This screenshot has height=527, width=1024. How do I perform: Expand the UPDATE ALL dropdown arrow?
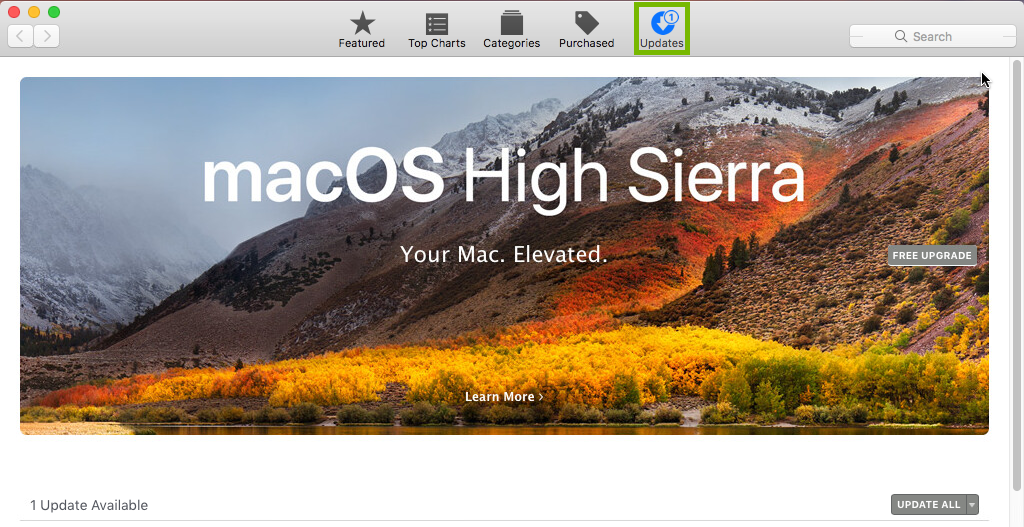click(972, 504)
